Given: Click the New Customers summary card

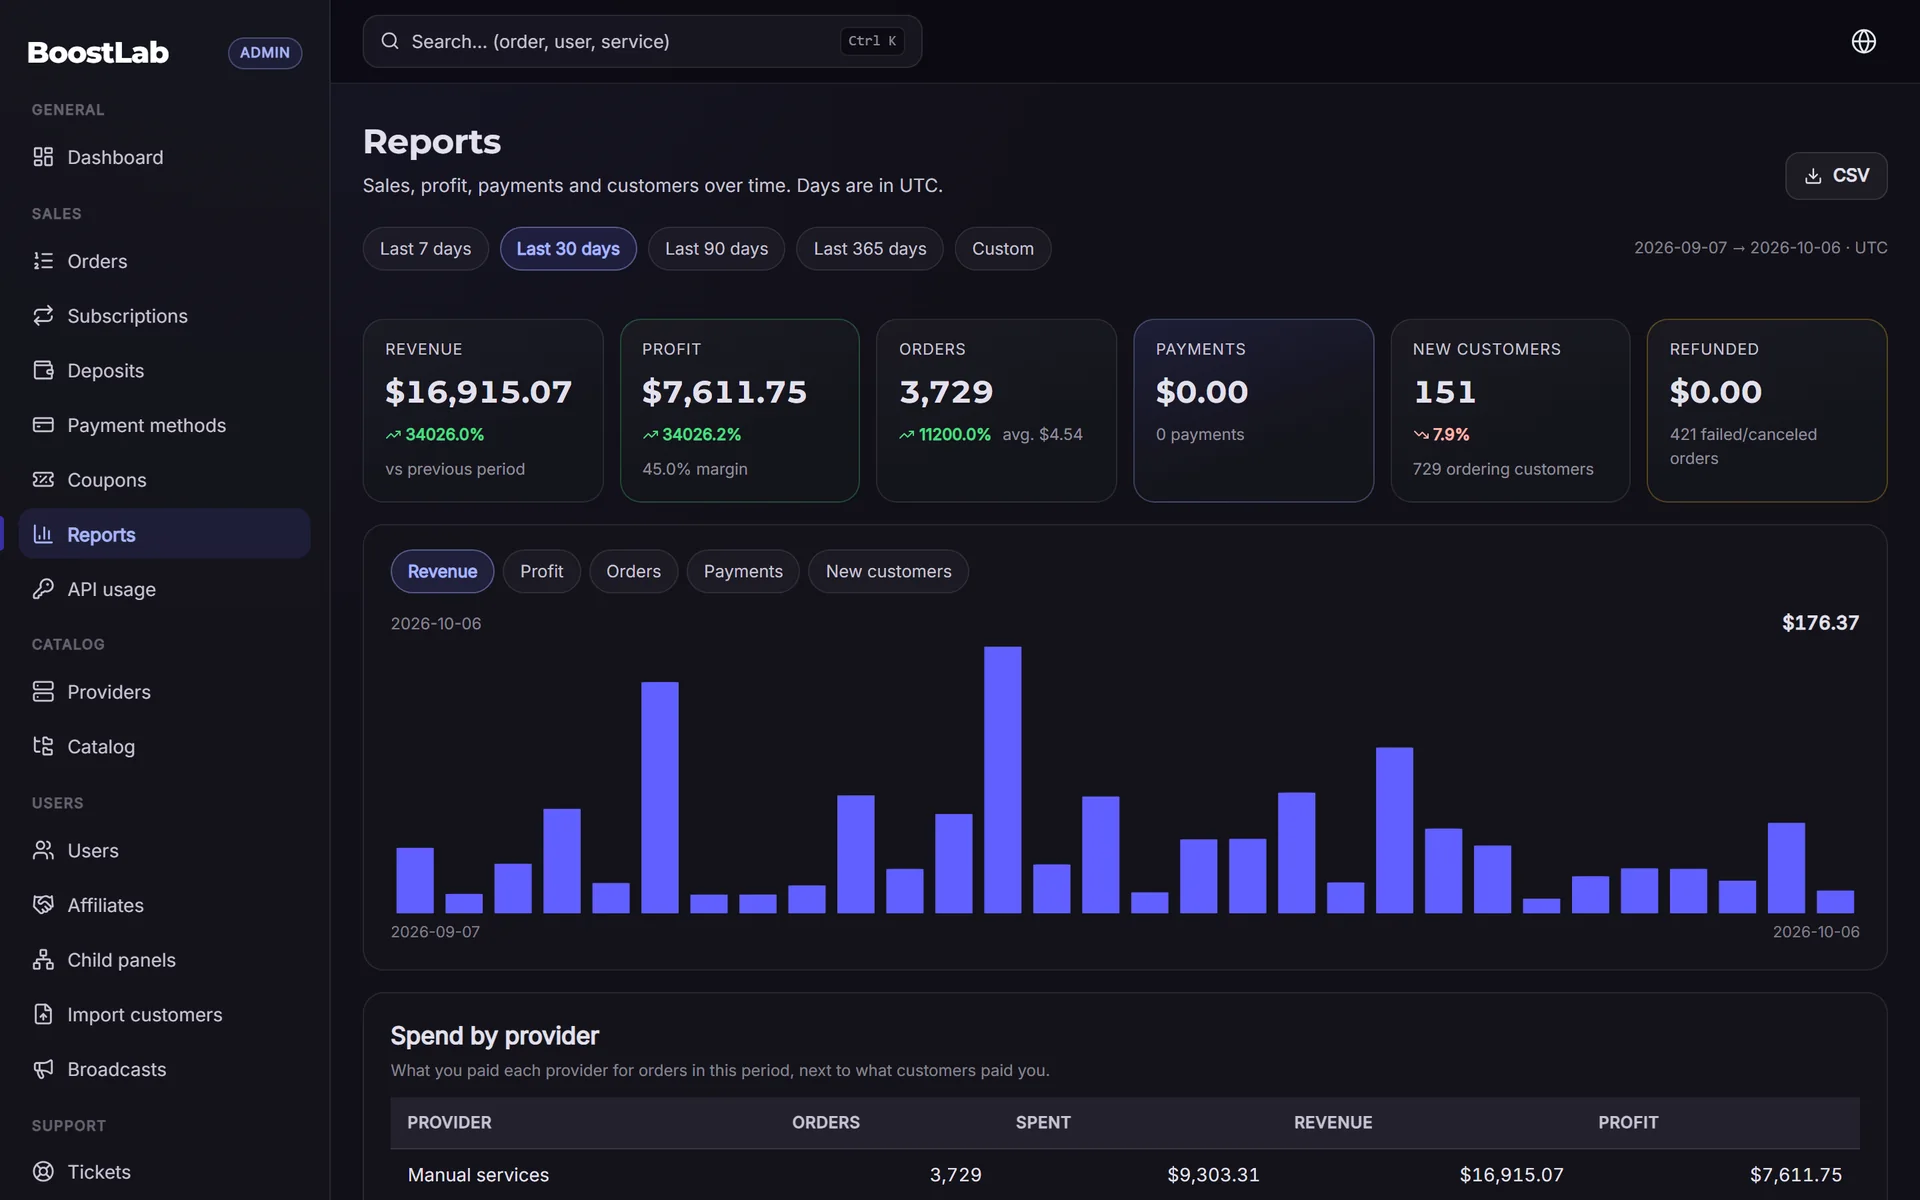Looking at the screenshot, I should coord(1510,410).
